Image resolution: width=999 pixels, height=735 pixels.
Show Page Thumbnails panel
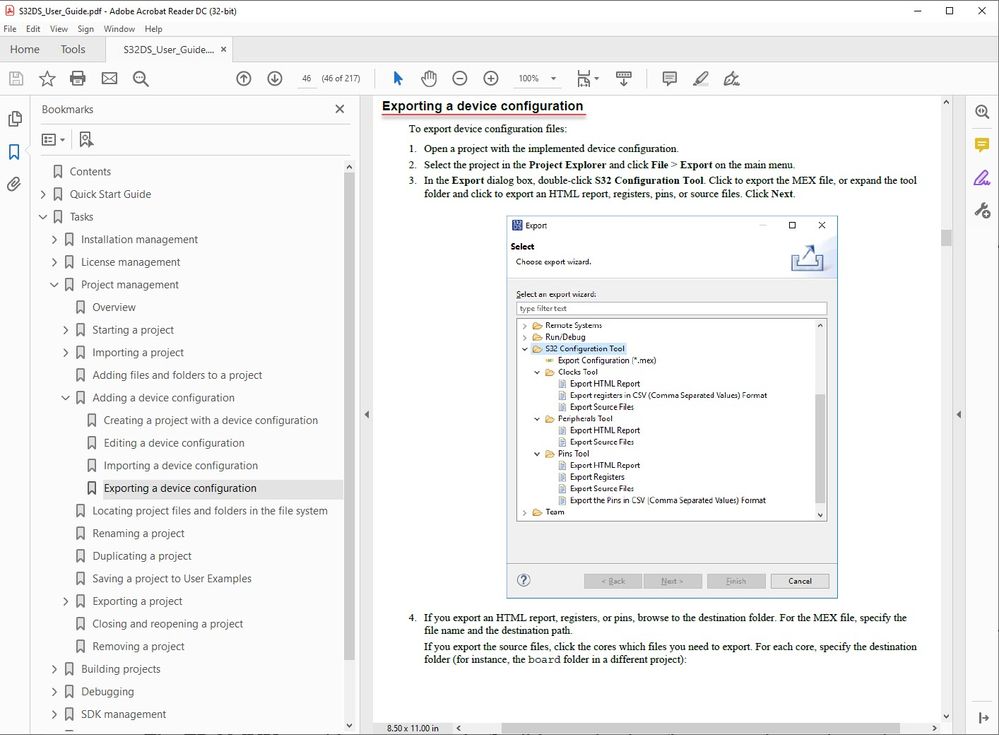(14, 119)
